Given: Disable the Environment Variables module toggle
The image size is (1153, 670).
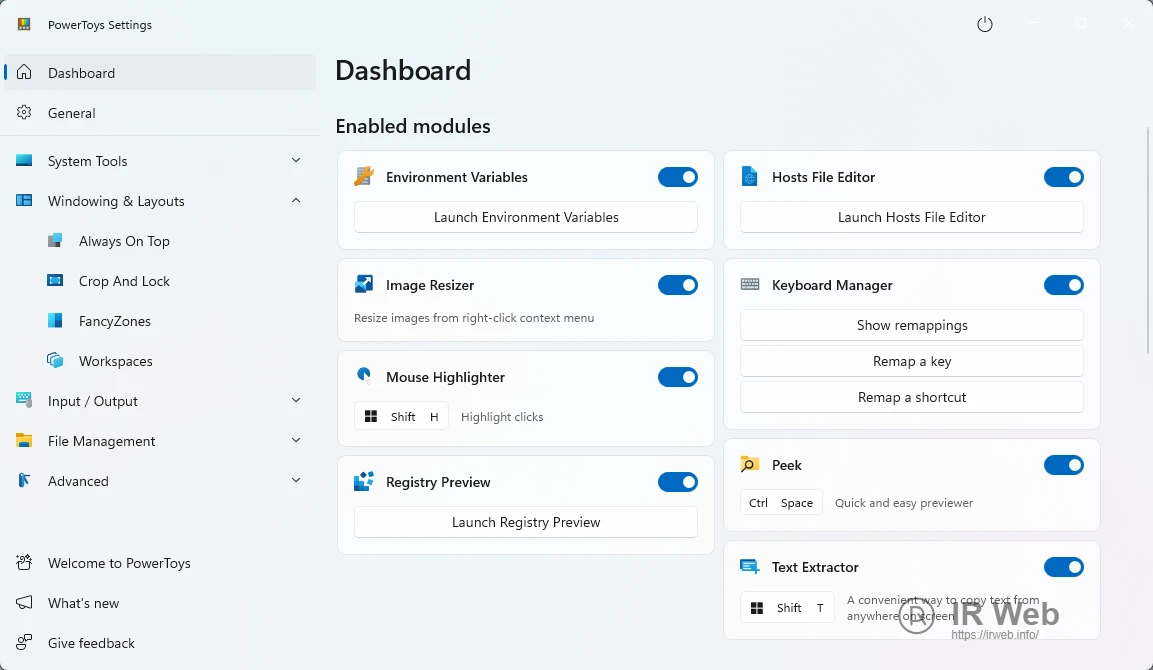Looking at the screenshot, I should 678,177.
